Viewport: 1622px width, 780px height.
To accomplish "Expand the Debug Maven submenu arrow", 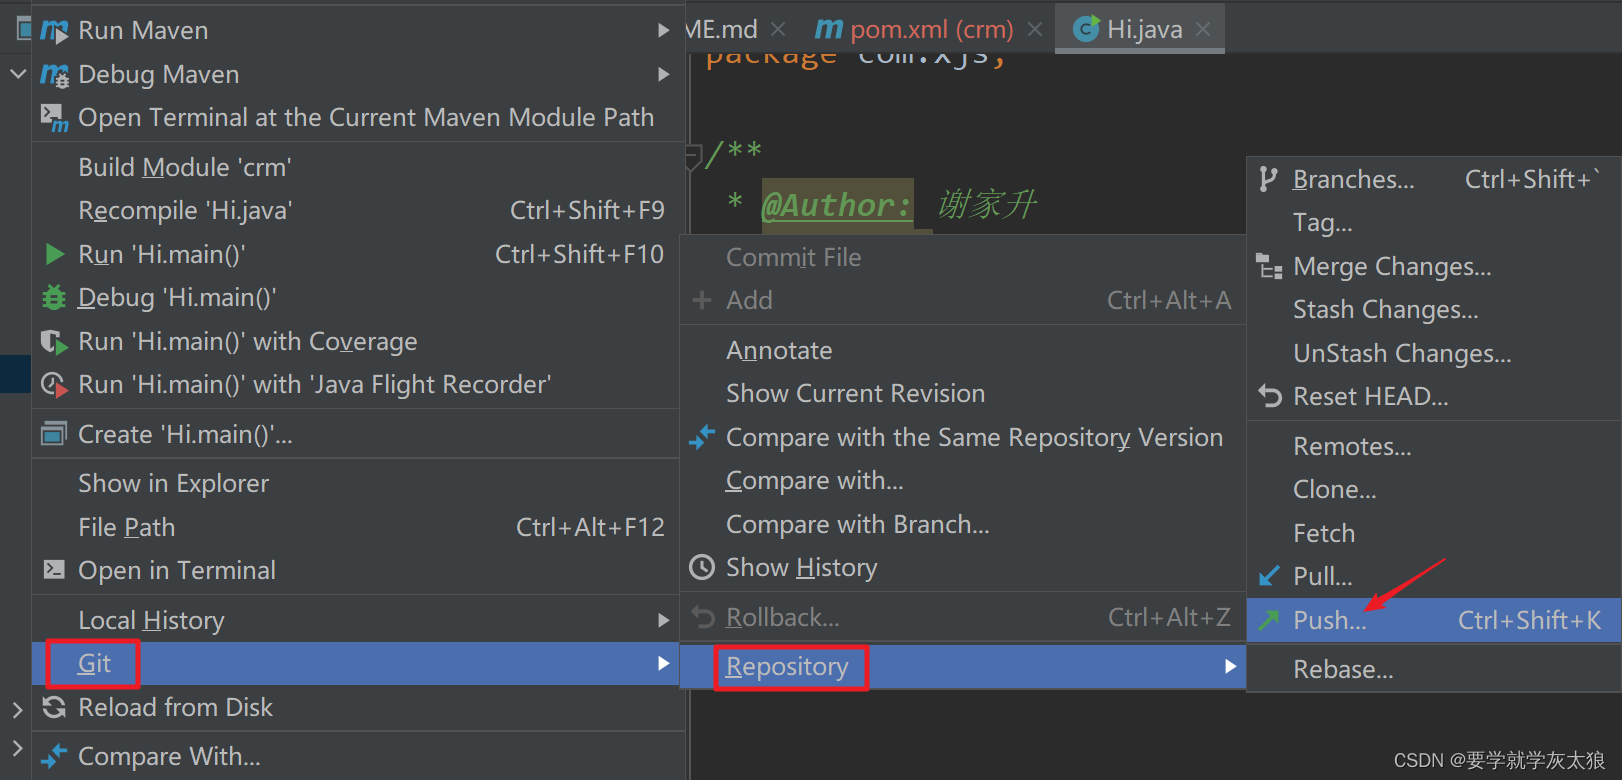I will click(663, 74).
